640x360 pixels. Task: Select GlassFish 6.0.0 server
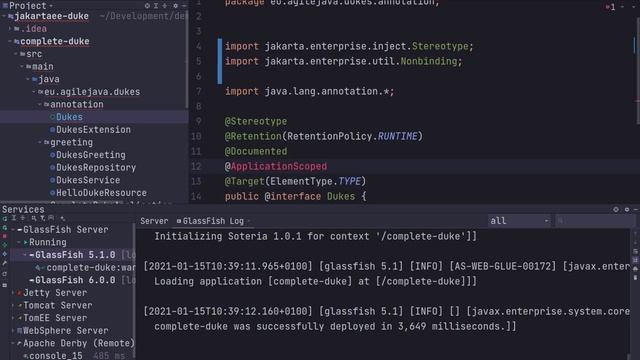point(75,280)
